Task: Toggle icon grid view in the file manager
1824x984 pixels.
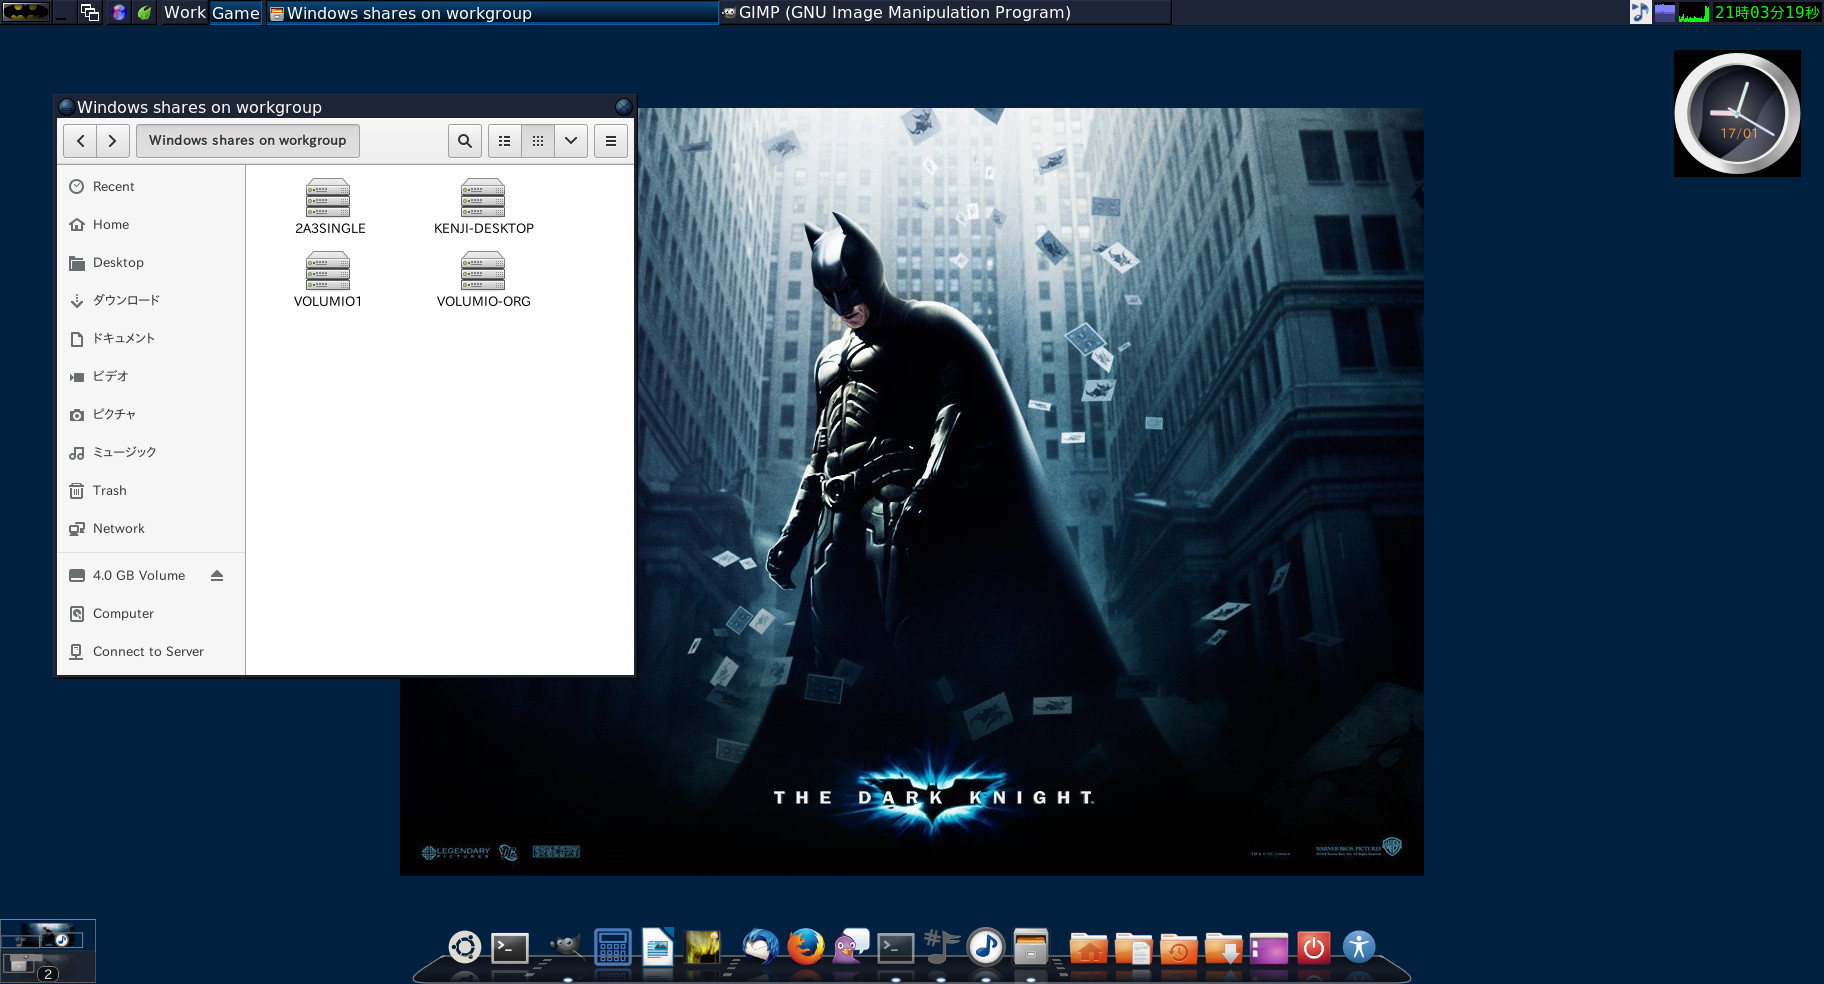Action: (537, 140)
